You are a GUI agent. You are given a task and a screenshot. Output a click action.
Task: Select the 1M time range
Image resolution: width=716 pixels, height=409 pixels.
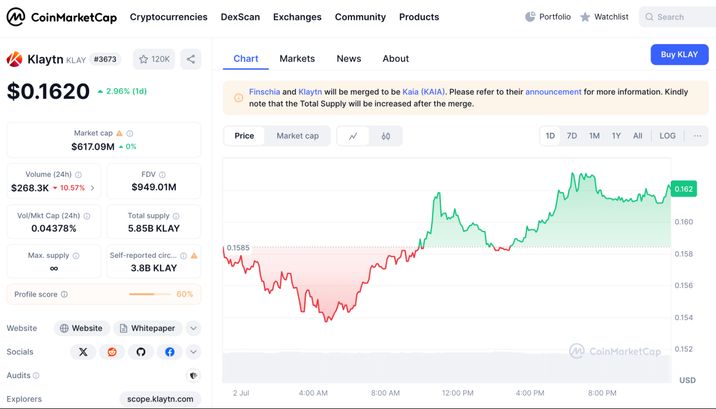594,136
